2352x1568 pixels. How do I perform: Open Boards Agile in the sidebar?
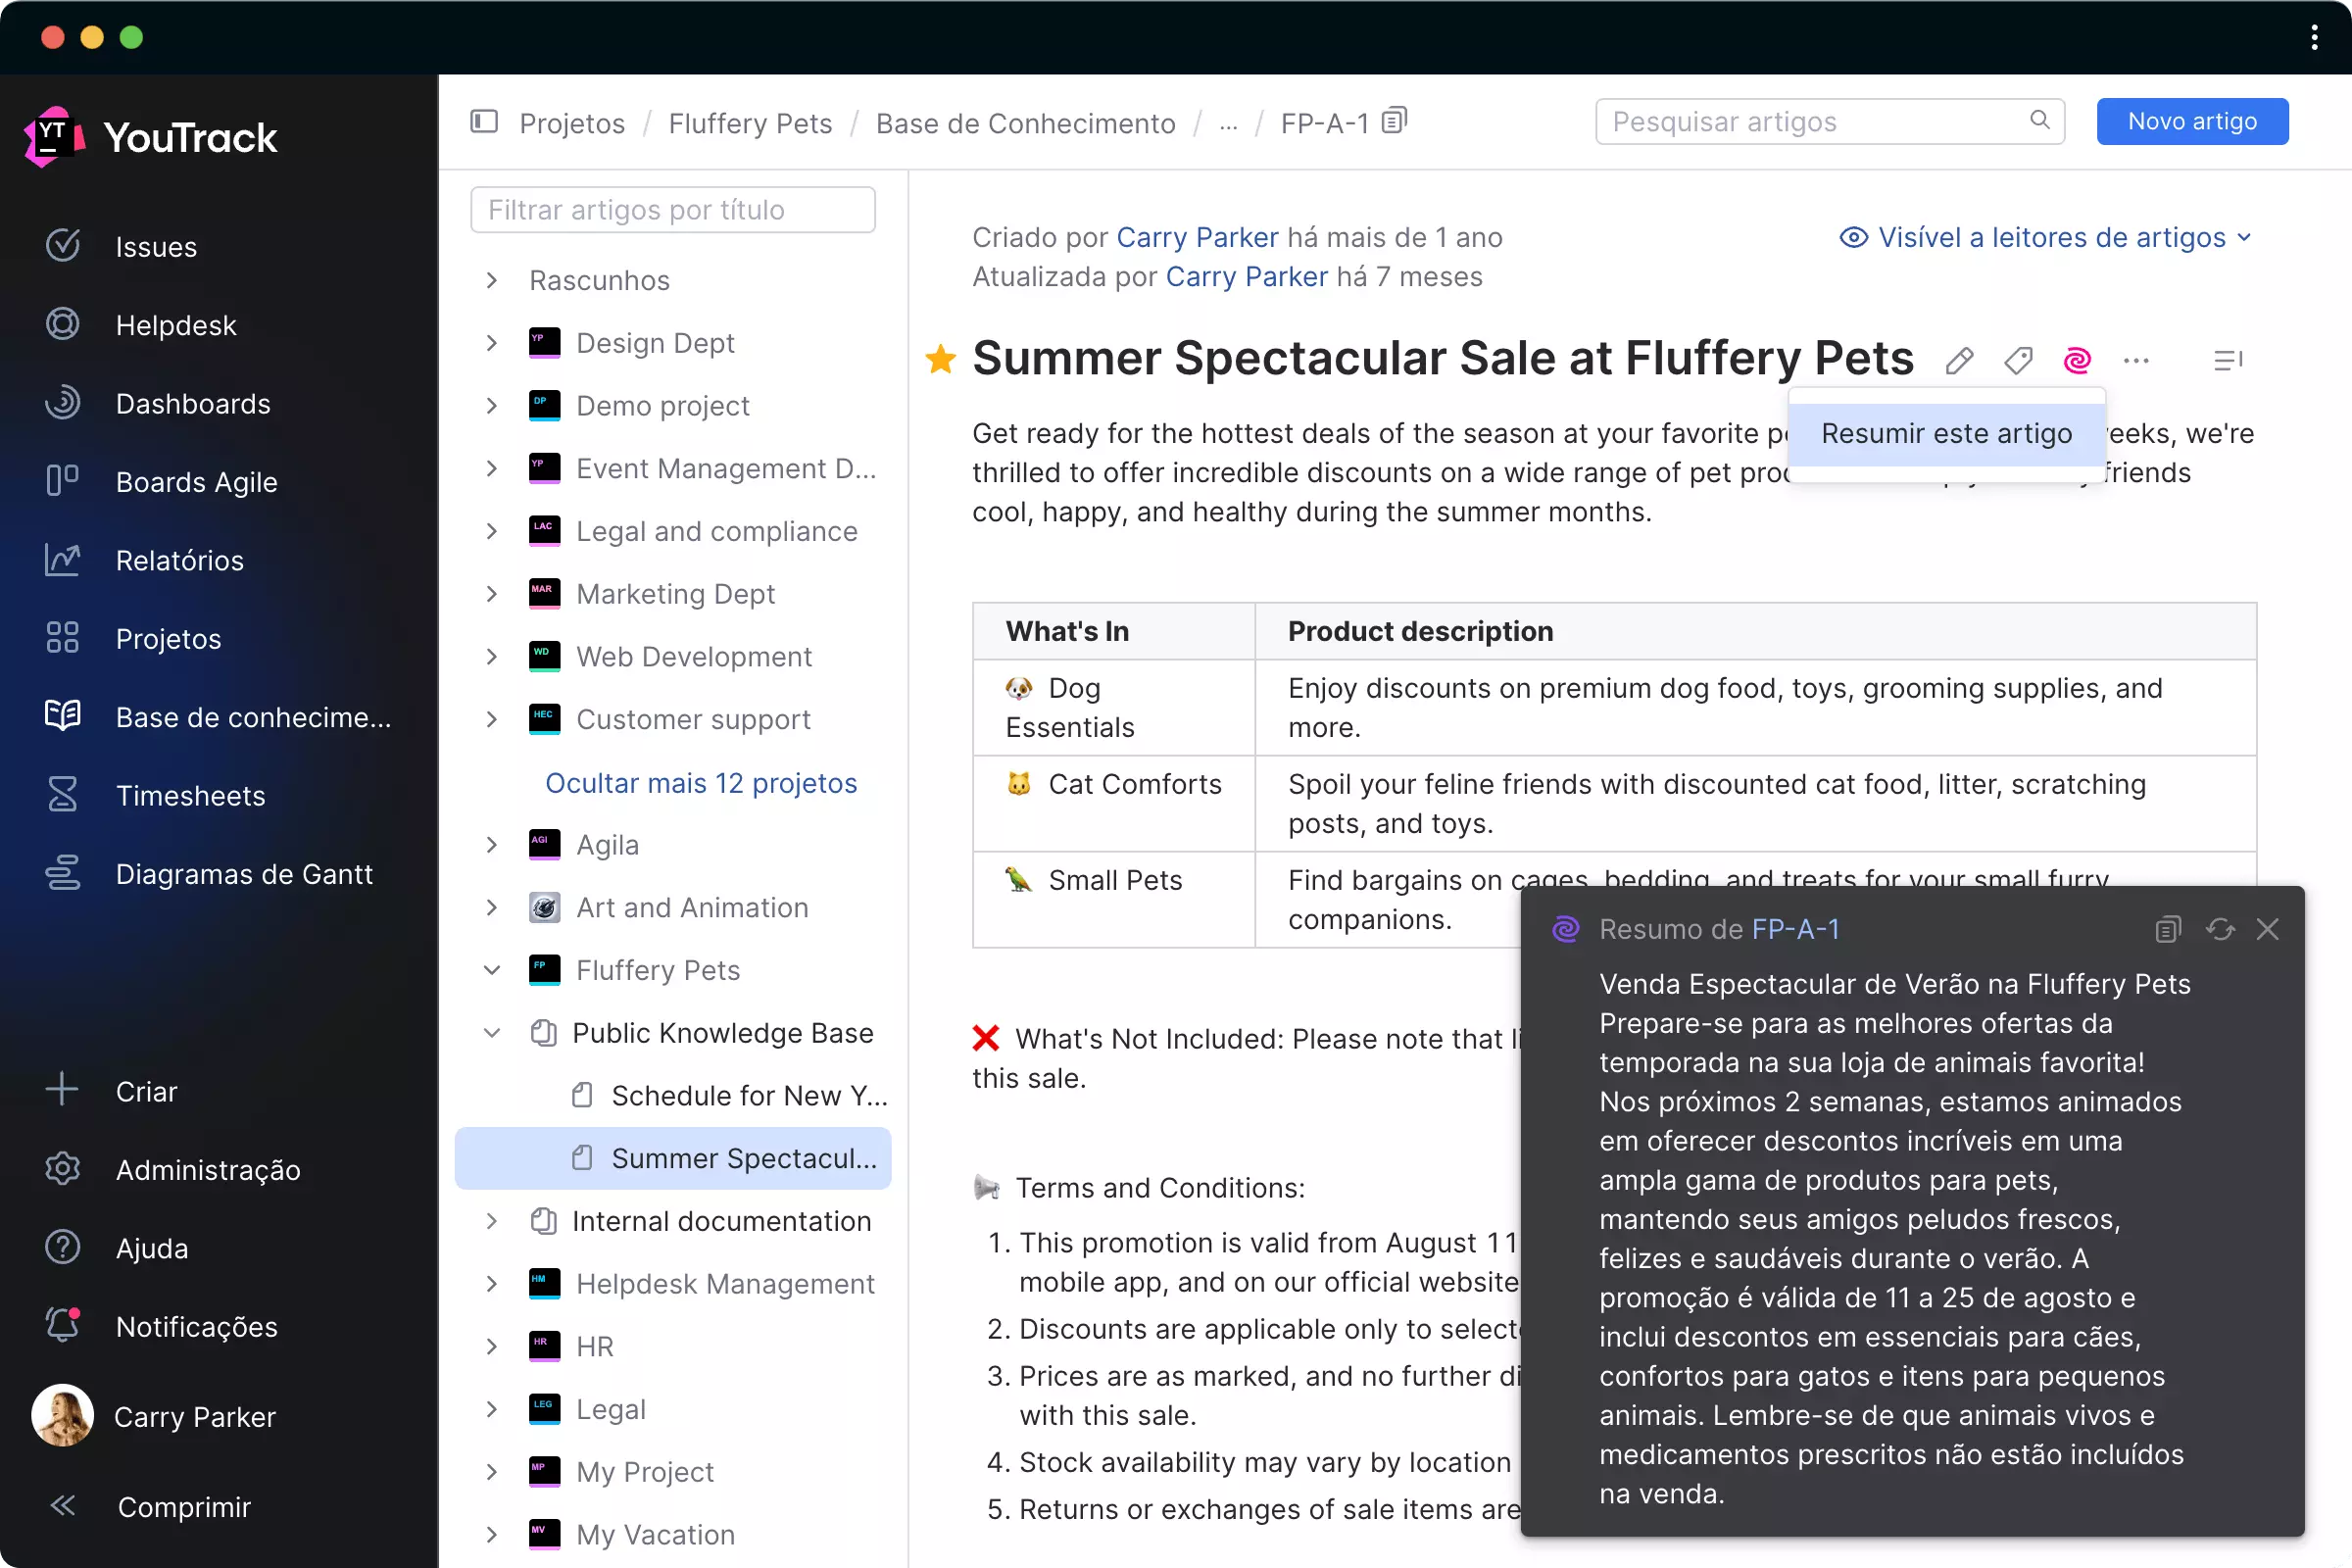[196, 482]
